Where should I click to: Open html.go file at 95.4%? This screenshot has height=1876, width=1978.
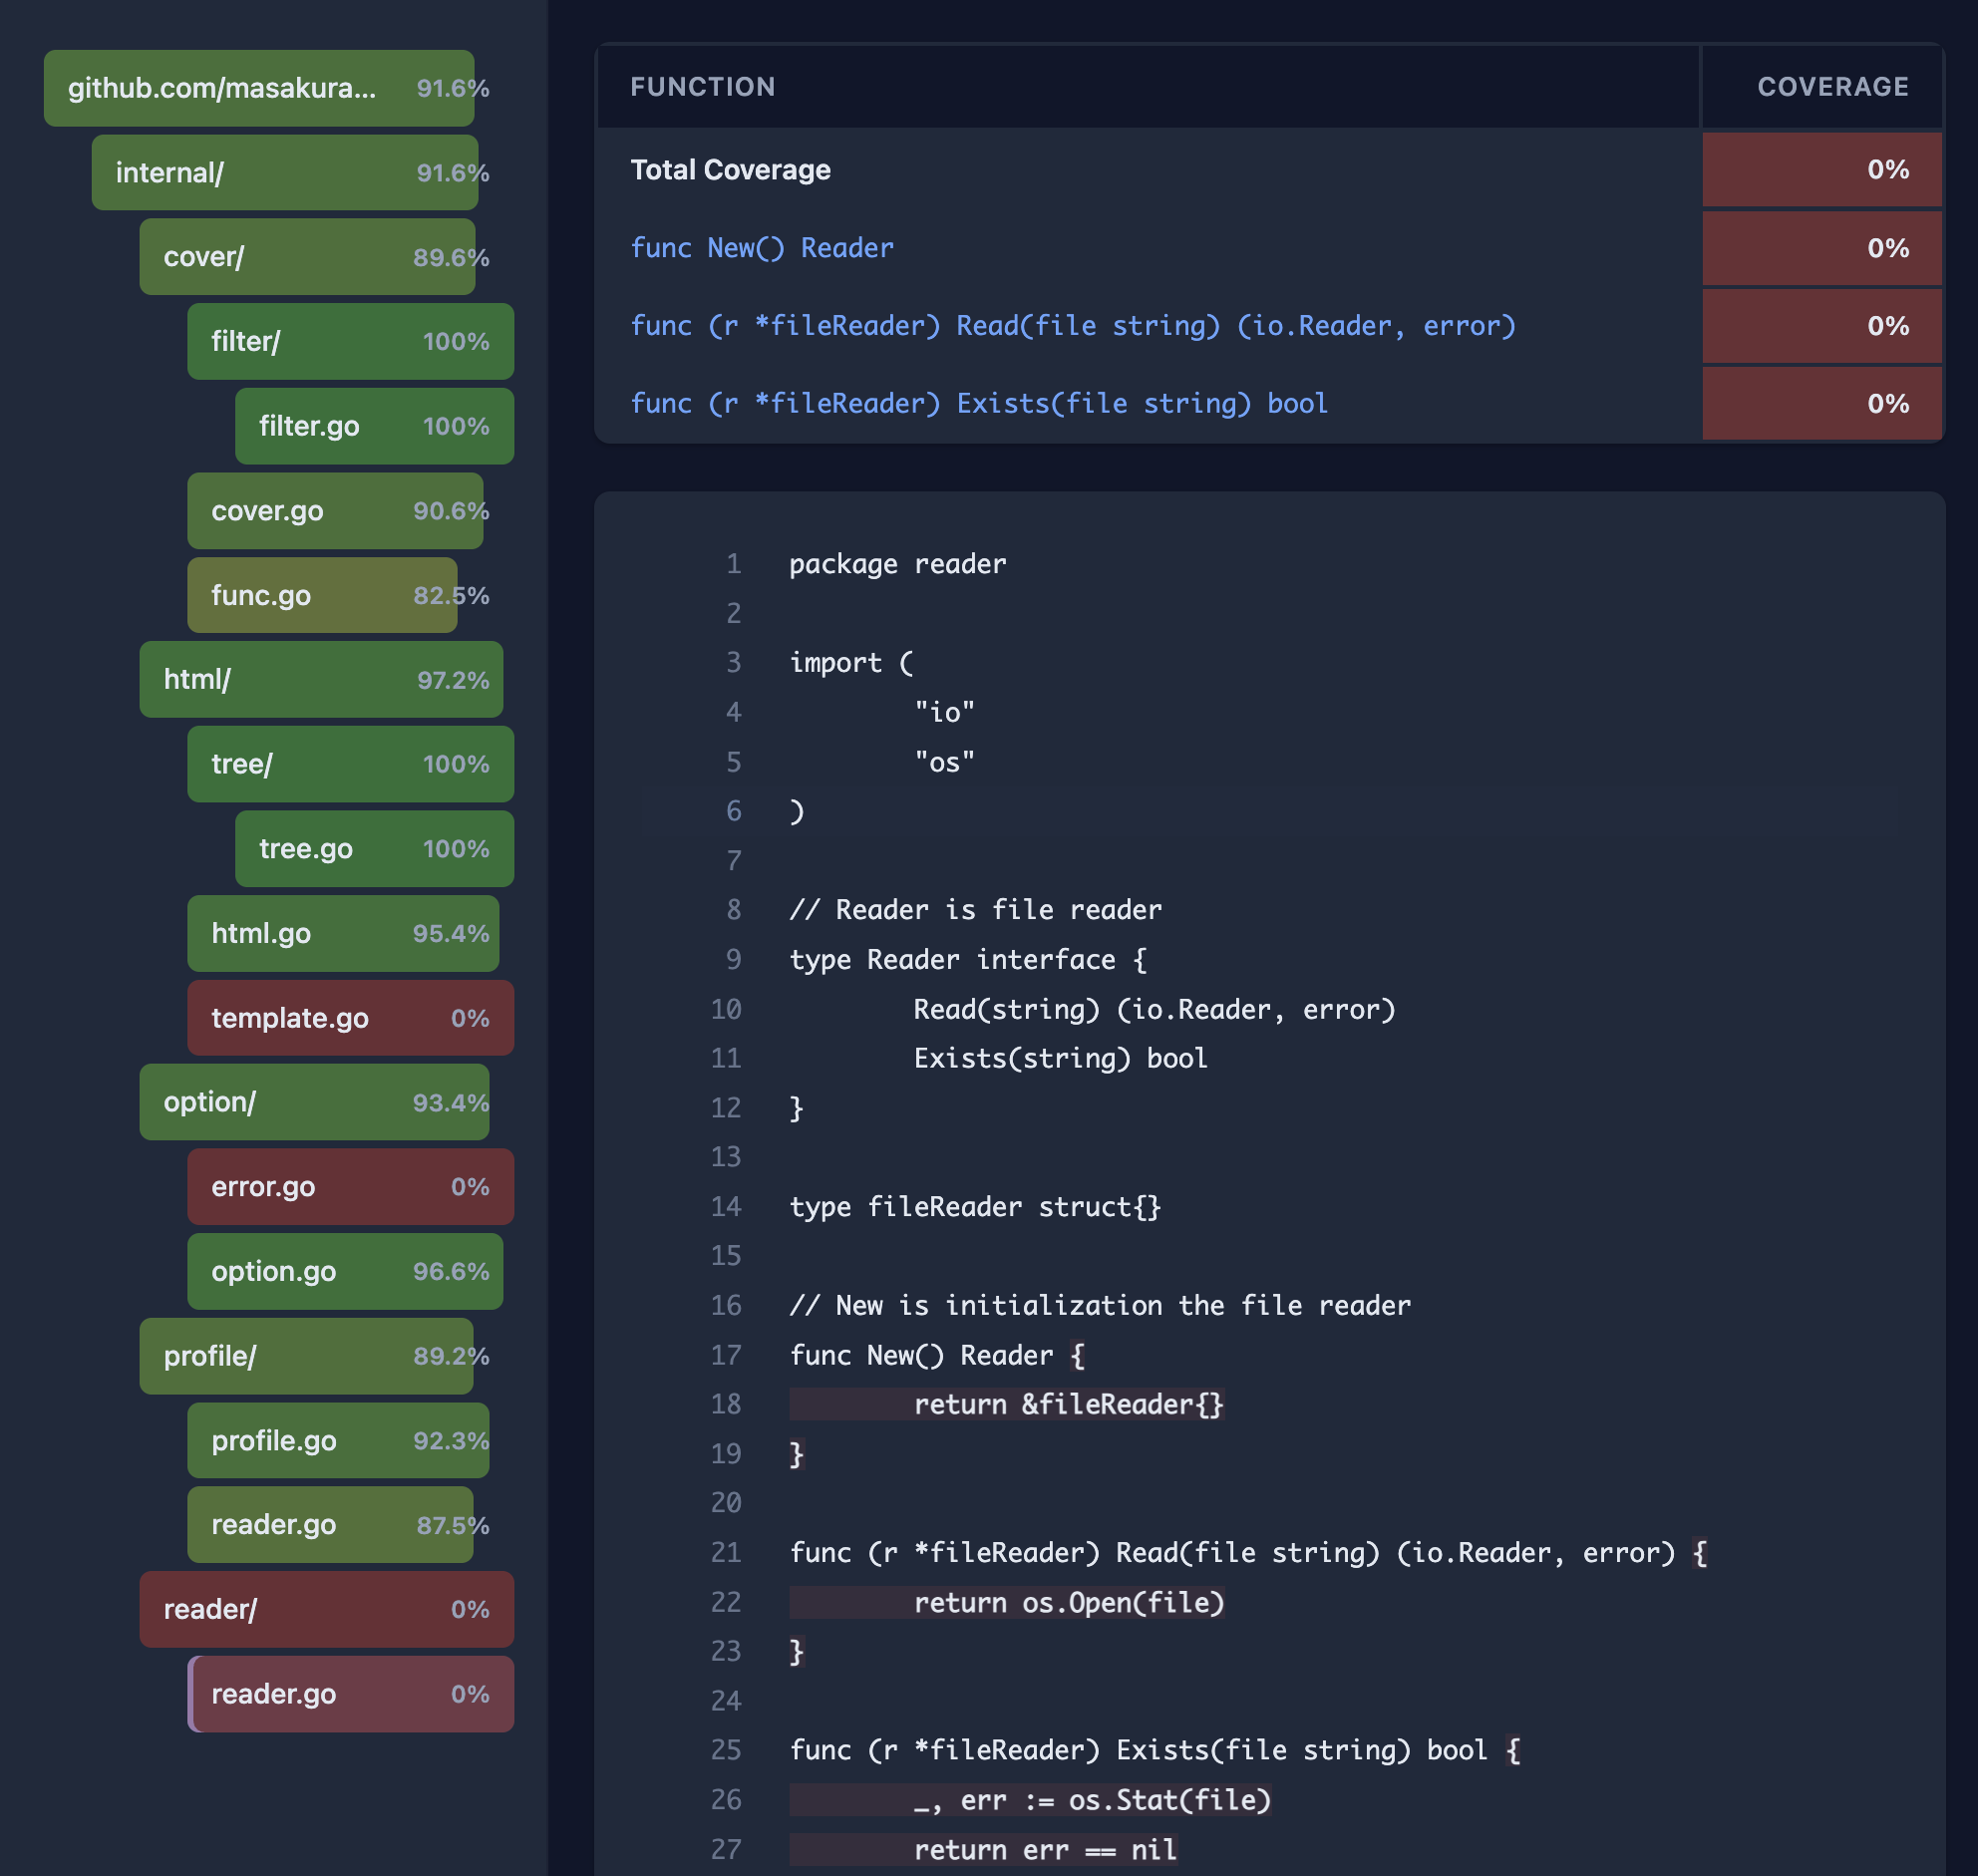(343, 933)
